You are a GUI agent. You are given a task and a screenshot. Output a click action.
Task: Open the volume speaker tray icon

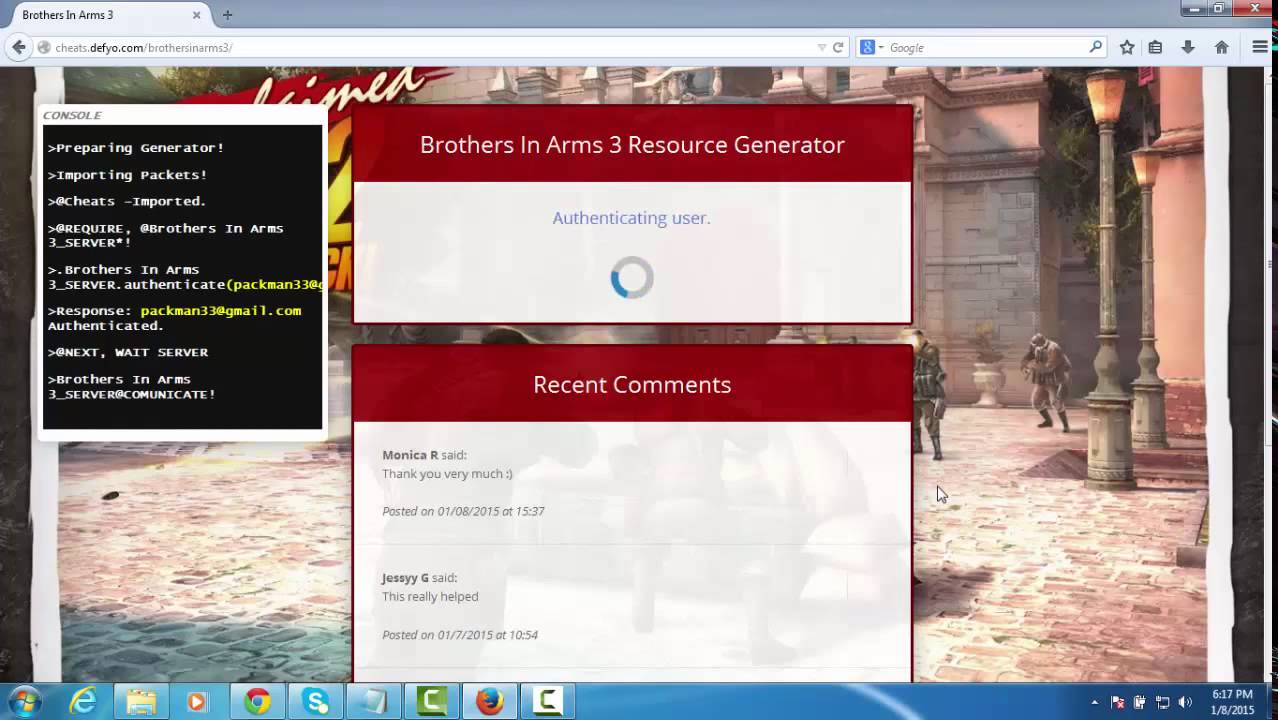coord(1185,702)
